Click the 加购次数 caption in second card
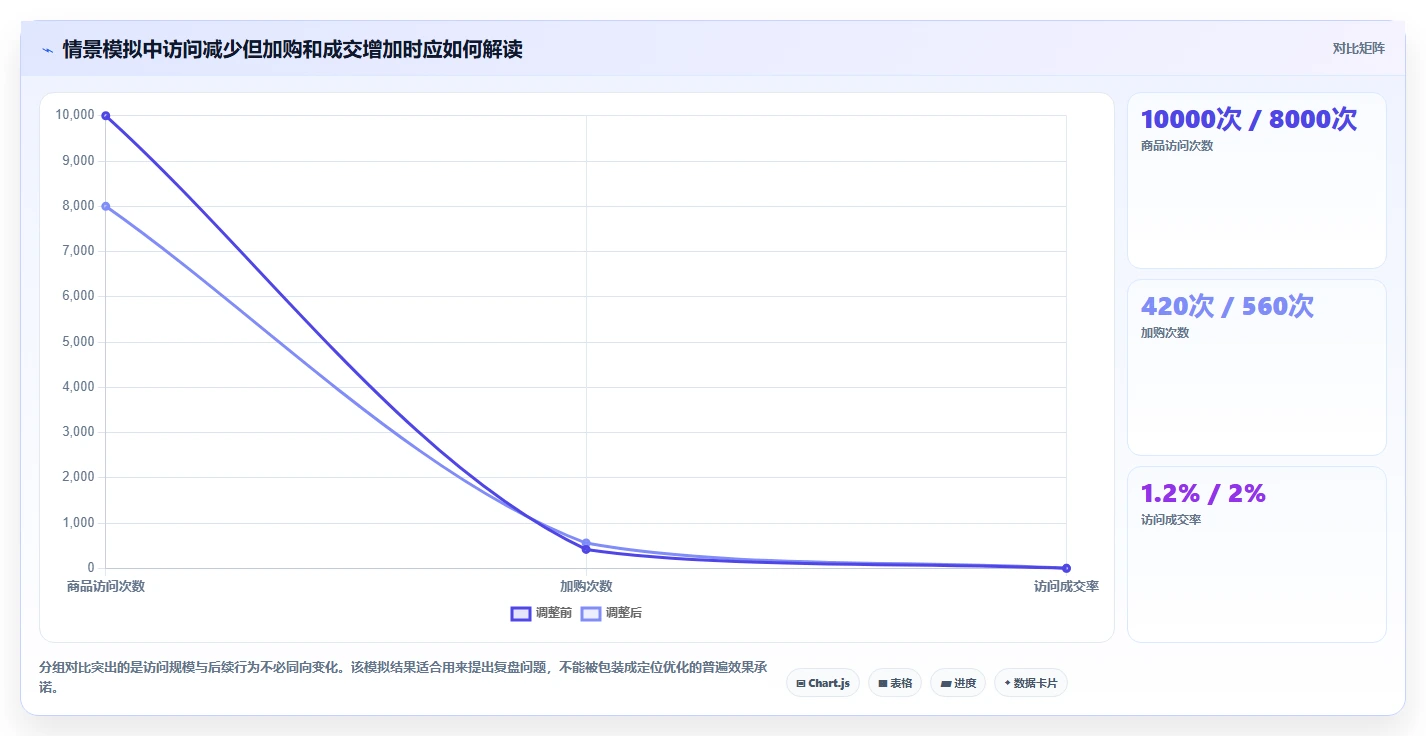Viewport: 1426px width, 736px height. point(1165,333)
